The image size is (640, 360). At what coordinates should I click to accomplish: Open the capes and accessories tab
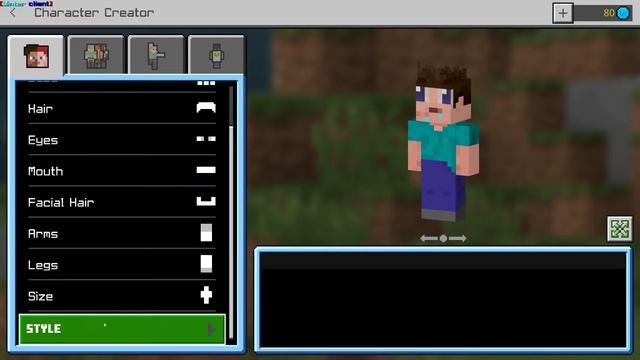(x=216, y=55)
